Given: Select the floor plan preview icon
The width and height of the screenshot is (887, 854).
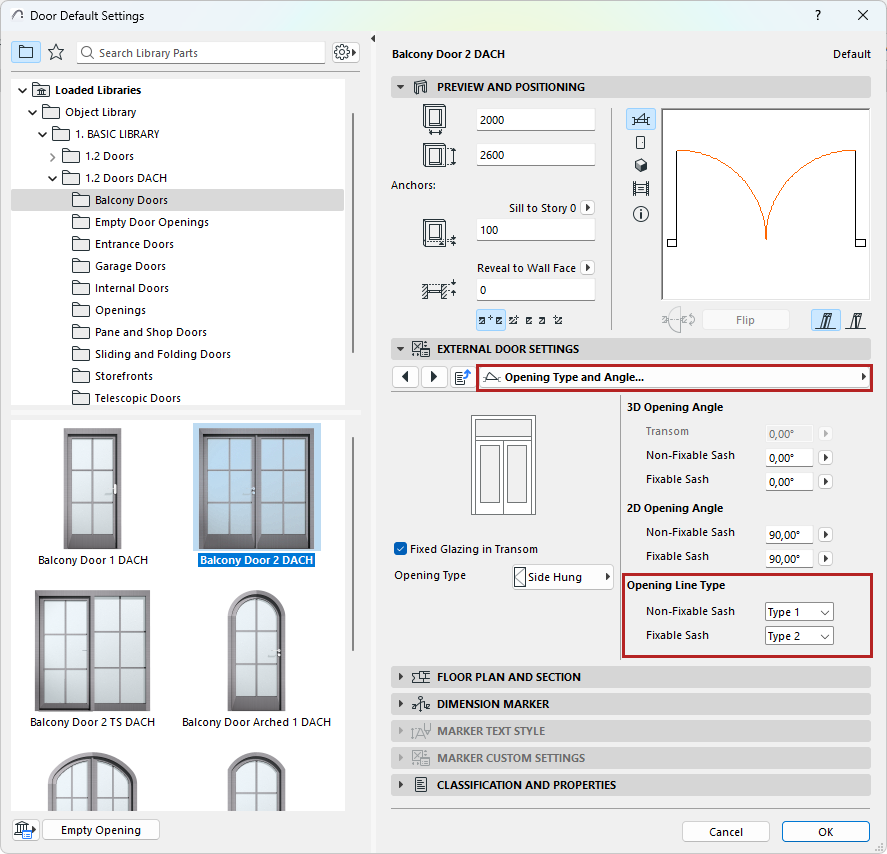Looking at the screenshot, I should (x=640, y=119).
